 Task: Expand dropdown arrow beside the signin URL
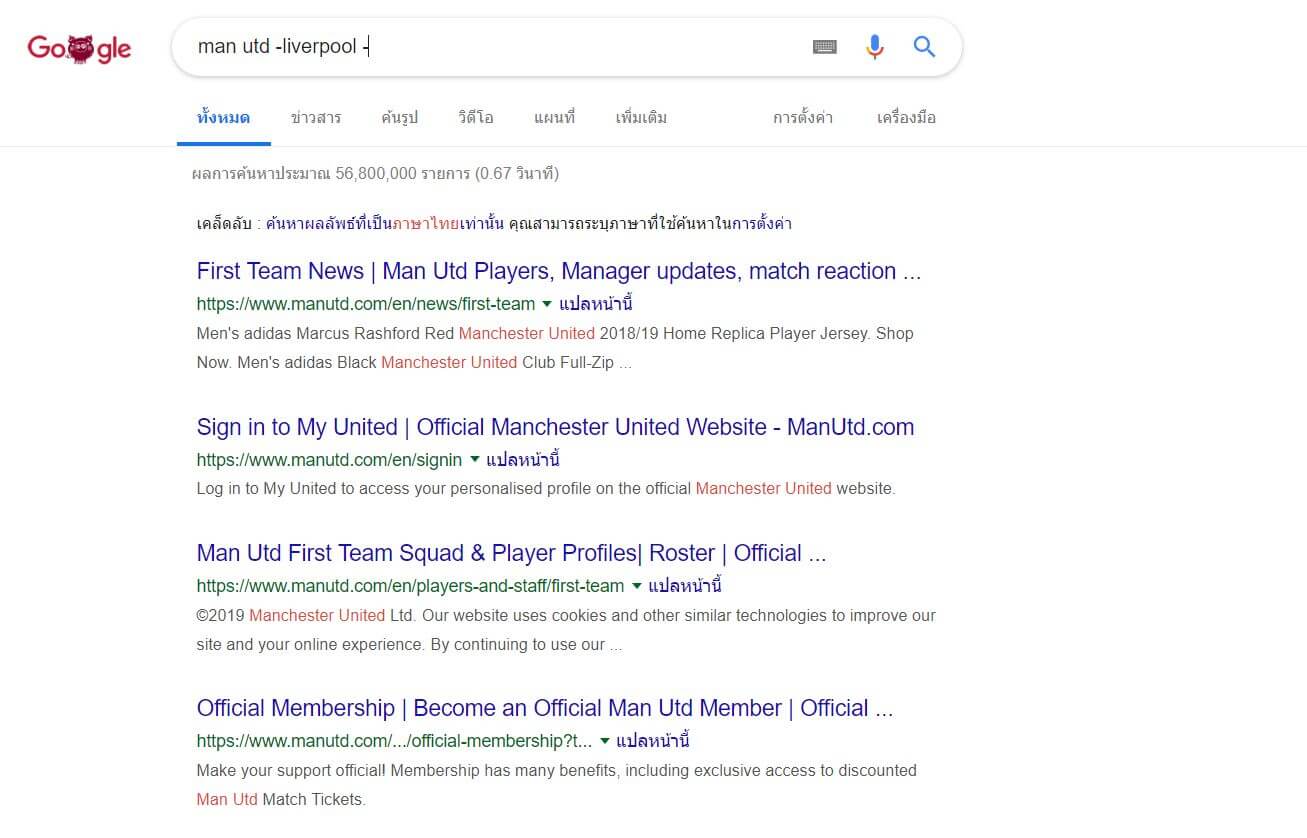(x=474, y=460)
